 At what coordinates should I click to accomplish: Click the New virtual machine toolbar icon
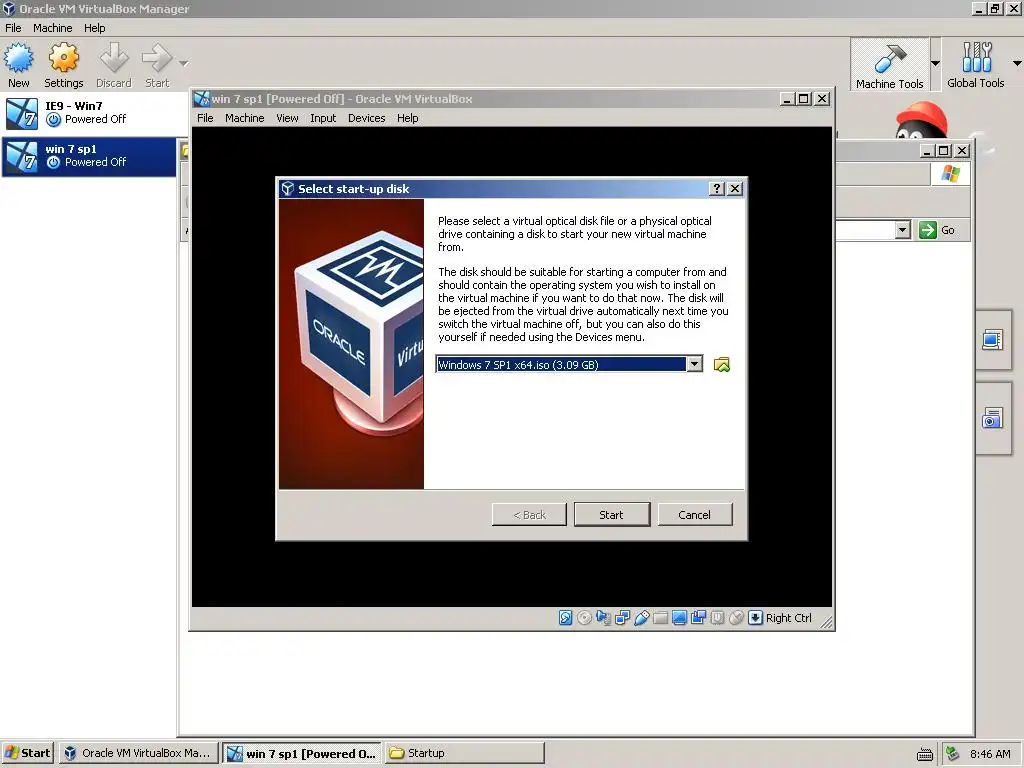pyautogui.click(x=18, y=65)
